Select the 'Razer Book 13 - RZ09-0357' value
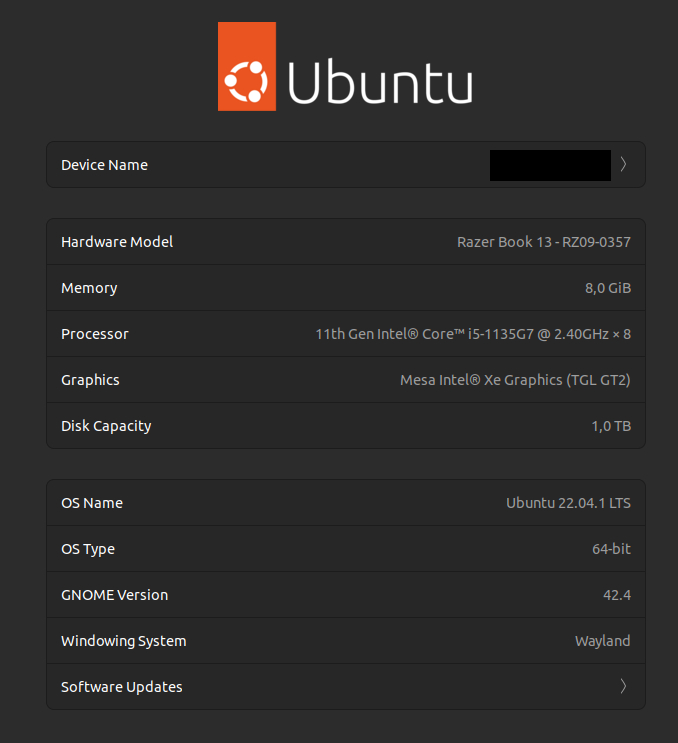Viewport: 678px width, 743px height. 544,242
